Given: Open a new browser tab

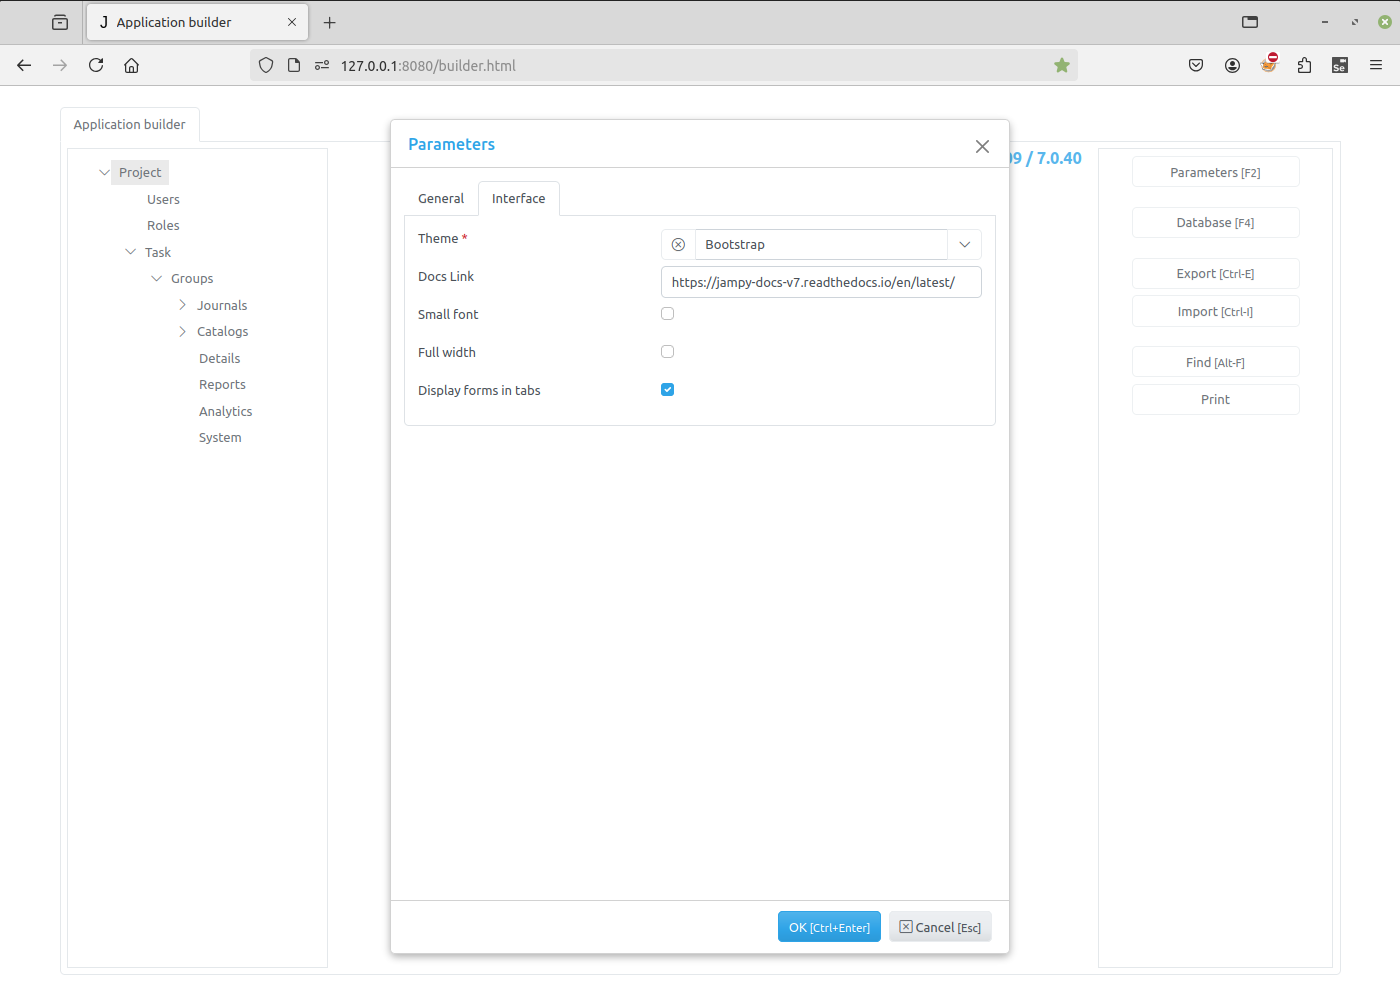Looking at the screenshot, I should click(330, 22).
